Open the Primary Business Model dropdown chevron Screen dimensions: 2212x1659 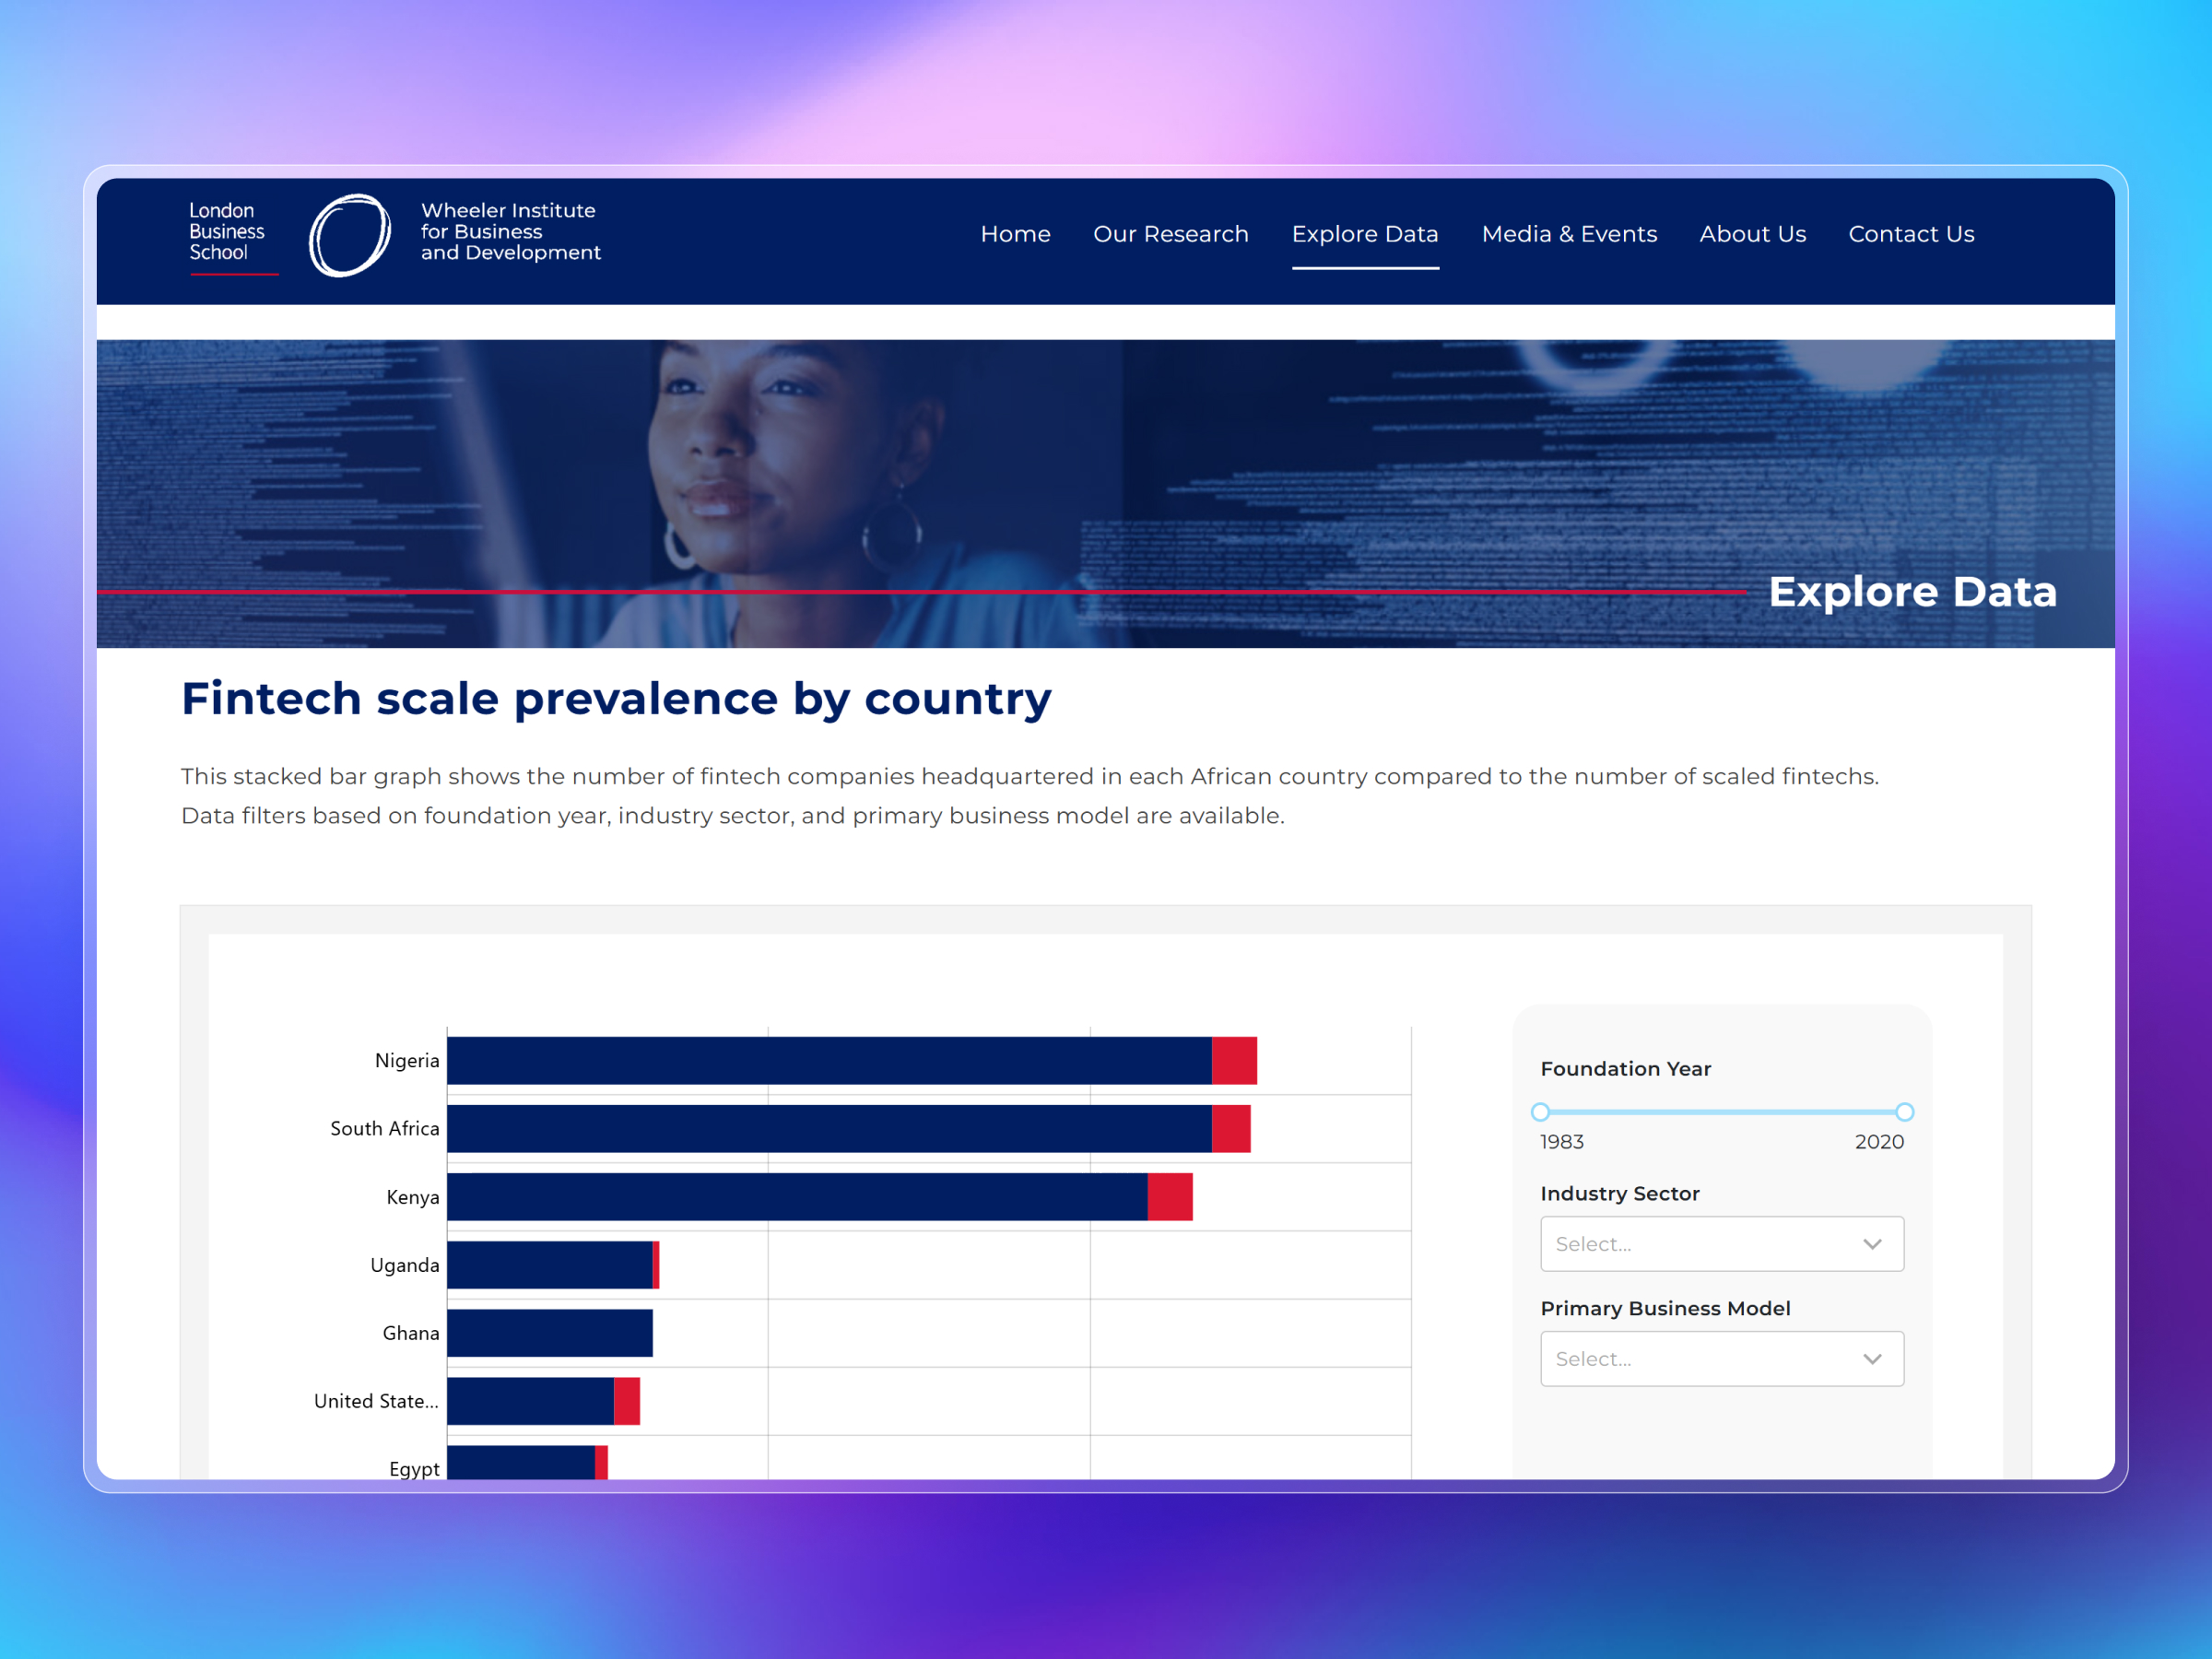(x=1872, y=1359)
